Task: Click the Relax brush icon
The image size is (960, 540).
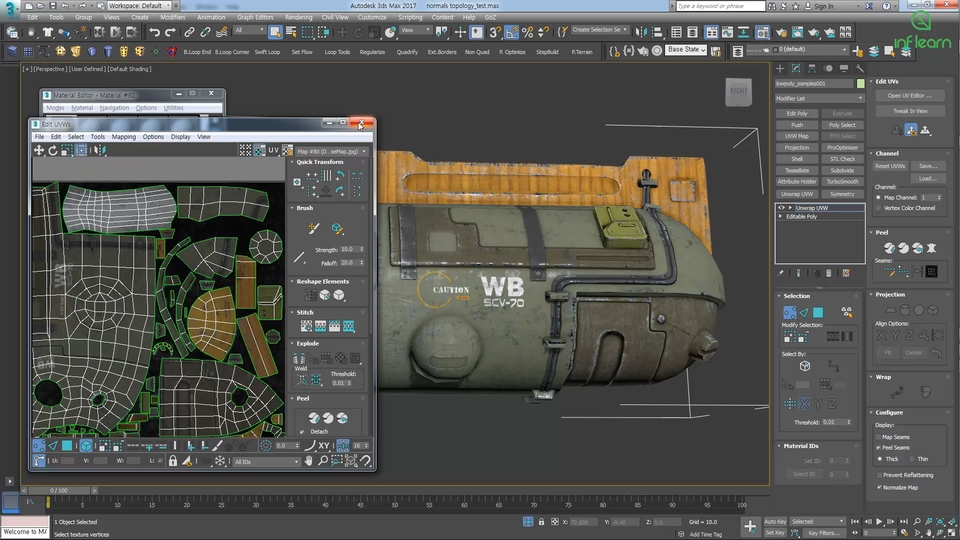Action: (337, 228)
